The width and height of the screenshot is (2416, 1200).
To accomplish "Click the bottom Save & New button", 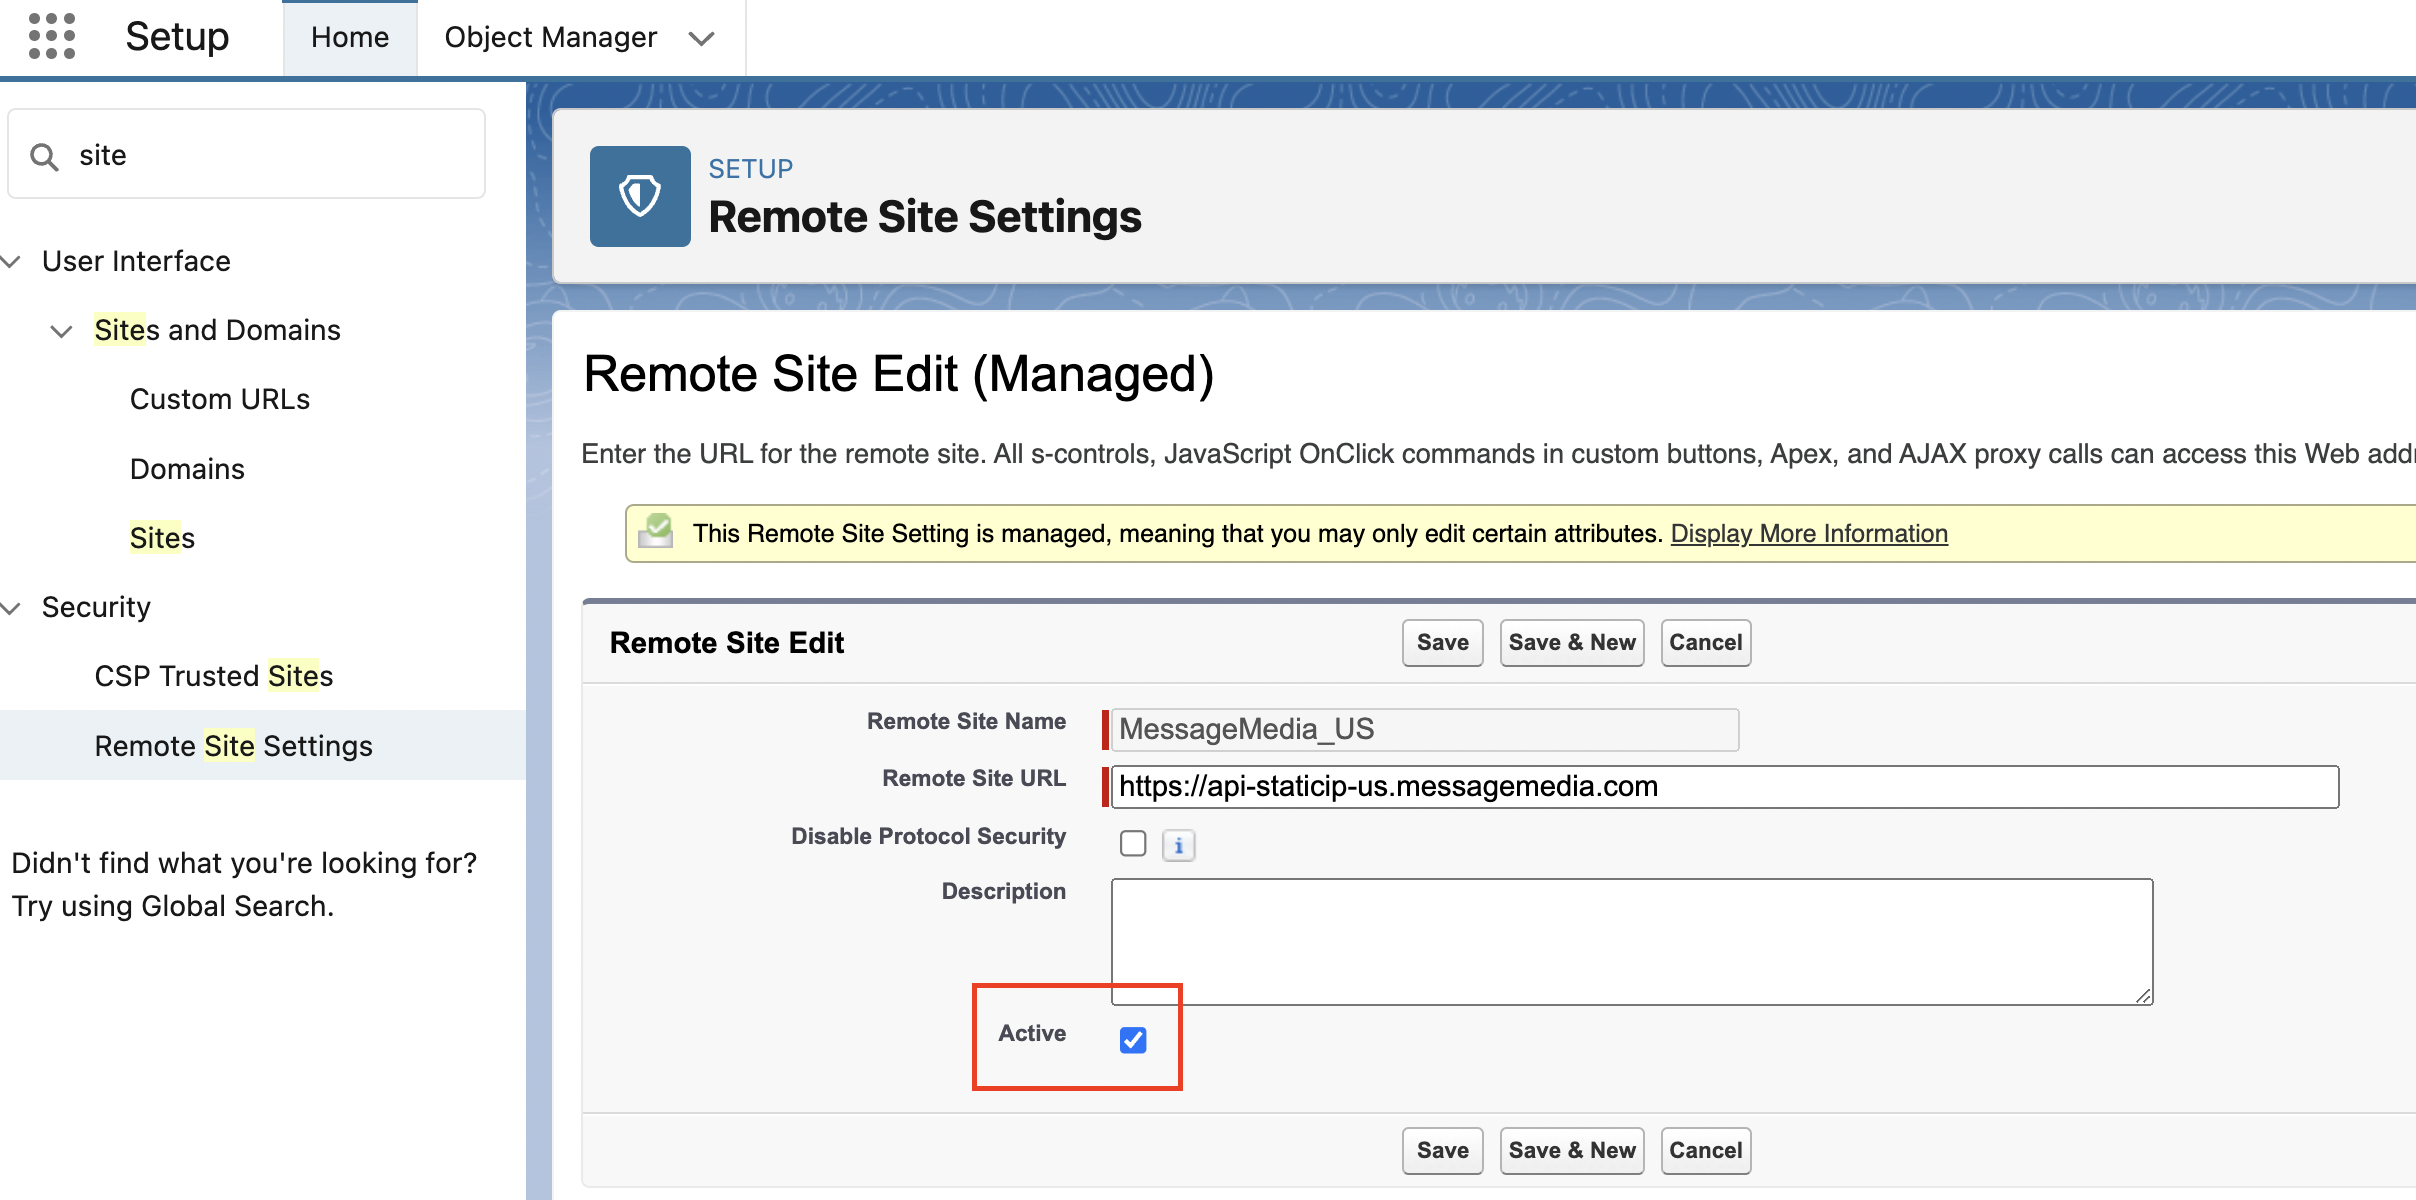I will 1572,1151.
